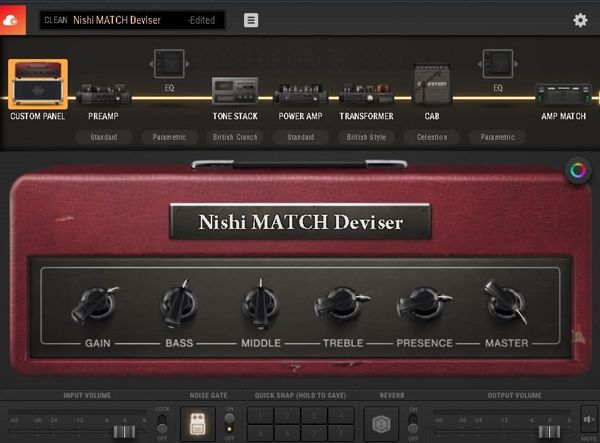
Task: Click the TONE STACK label
Action: 235,116
